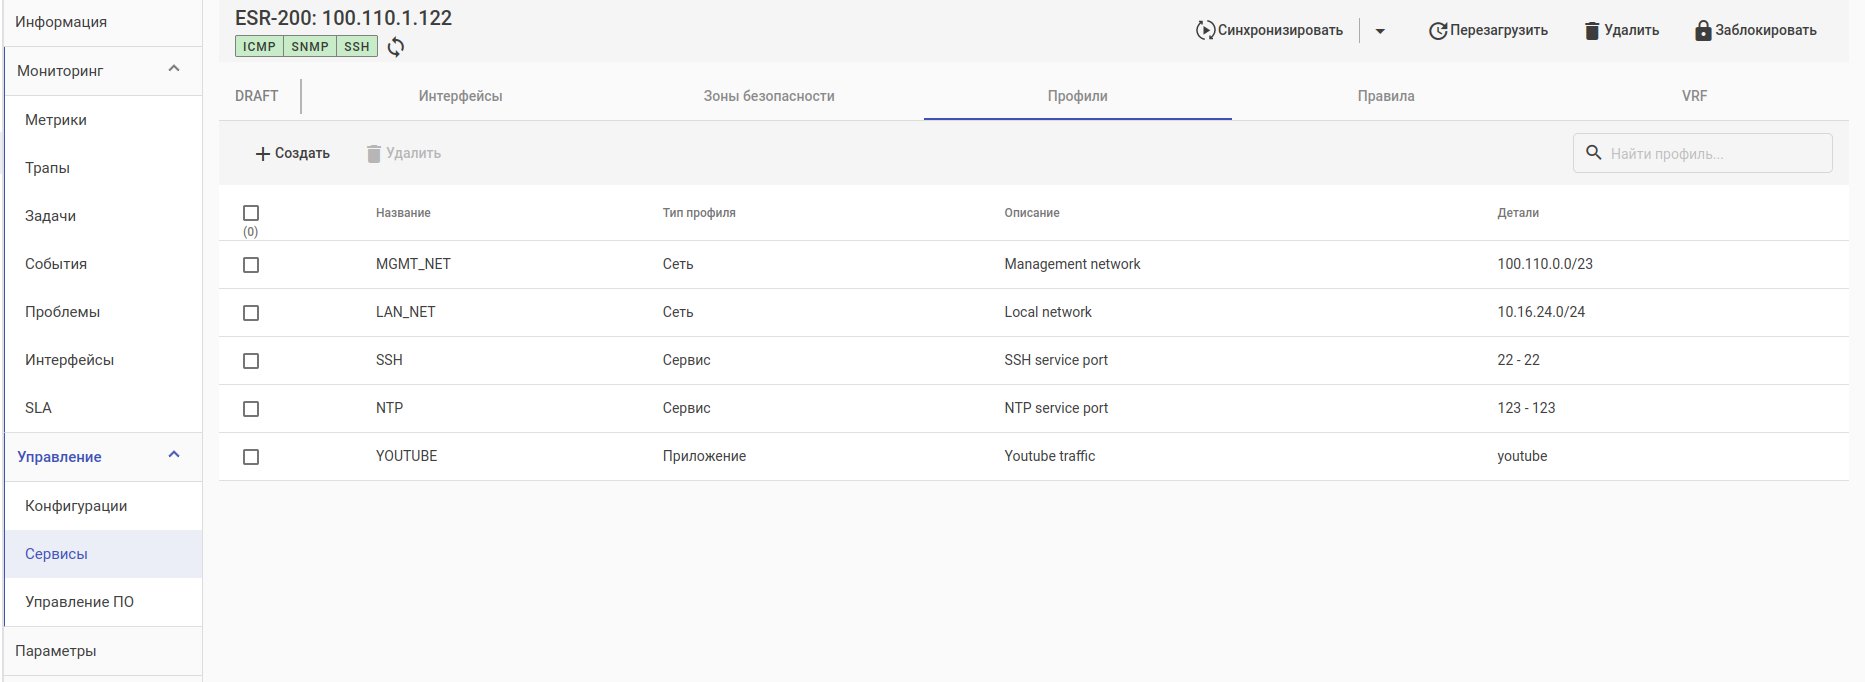Click the Перезагрузить reload icon
Screen dimensions: 1865x682
pyautogui.click(x=1438, y=31)
